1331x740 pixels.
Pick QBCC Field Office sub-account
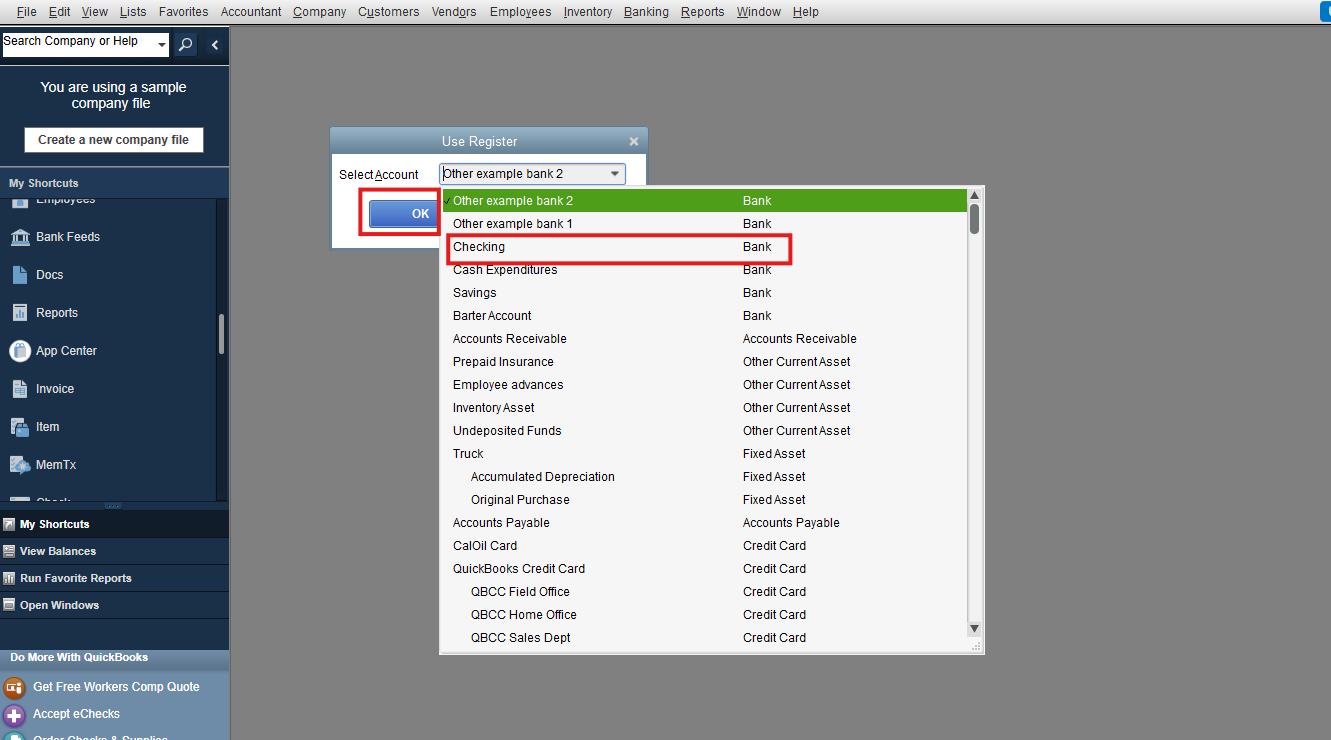704,592
